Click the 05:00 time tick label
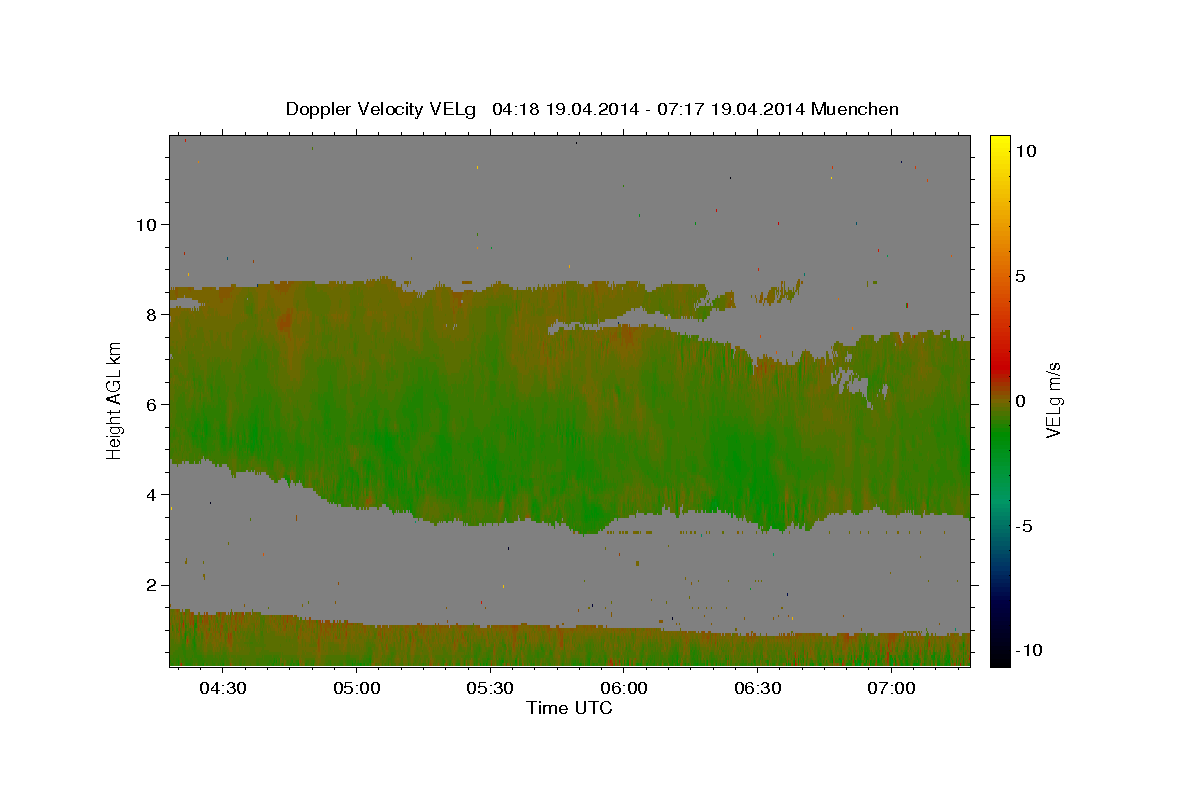Viewport: 1200px width, 800px height. click(x=356, y=688)
